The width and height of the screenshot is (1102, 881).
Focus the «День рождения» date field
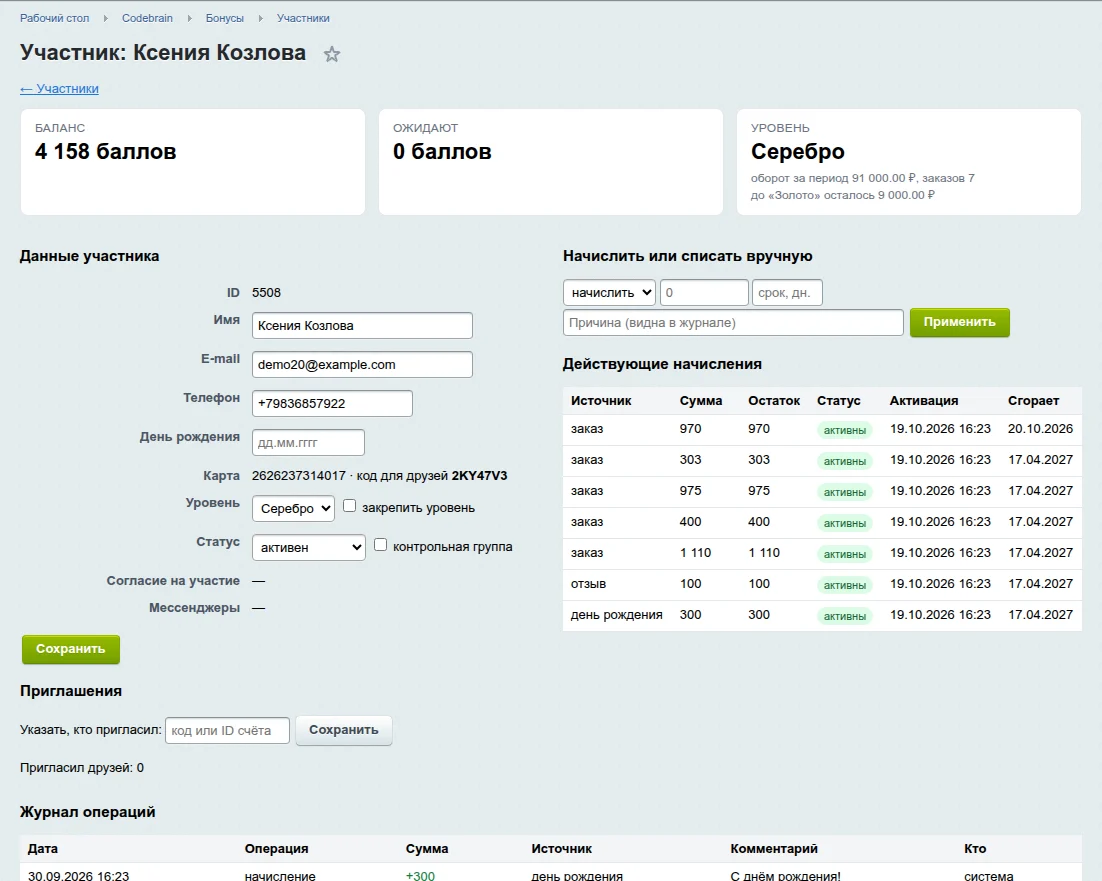coord(308,443)
